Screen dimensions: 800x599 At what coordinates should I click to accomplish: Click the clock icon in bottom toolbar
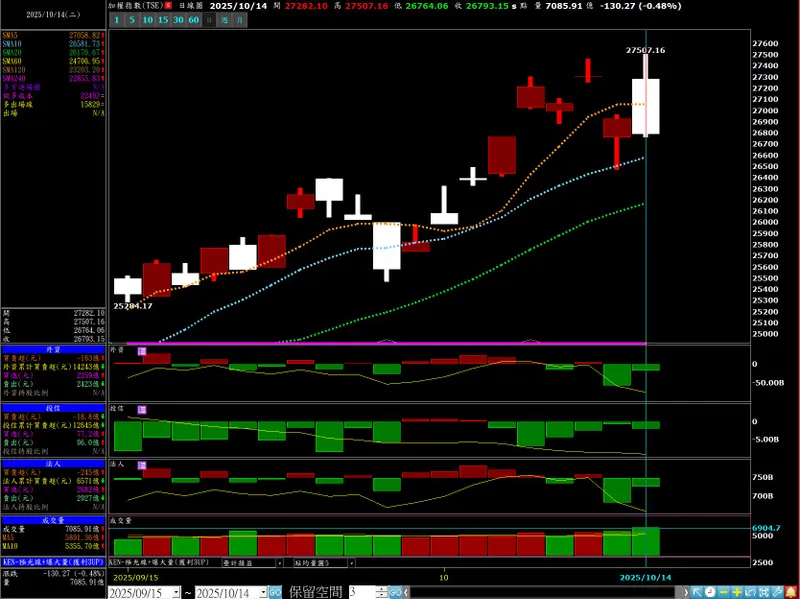[x=710, y=592]
